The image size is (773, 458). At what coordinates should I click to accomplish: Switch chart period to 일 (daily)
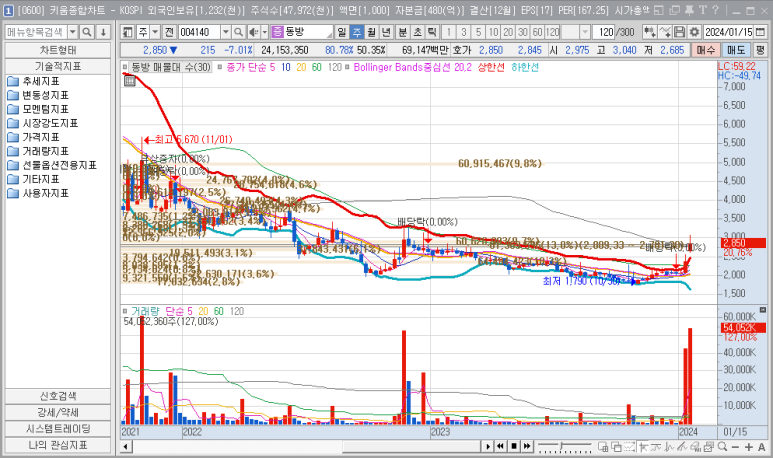[342, 33]
